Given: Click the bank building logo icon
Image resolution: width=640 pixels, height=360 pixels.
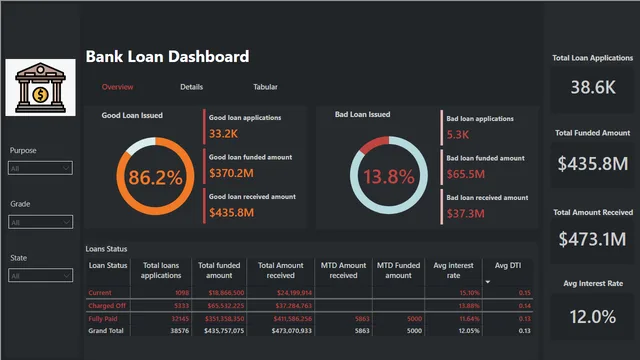Looking at the screenshot, I should click(x=40, y=87).
